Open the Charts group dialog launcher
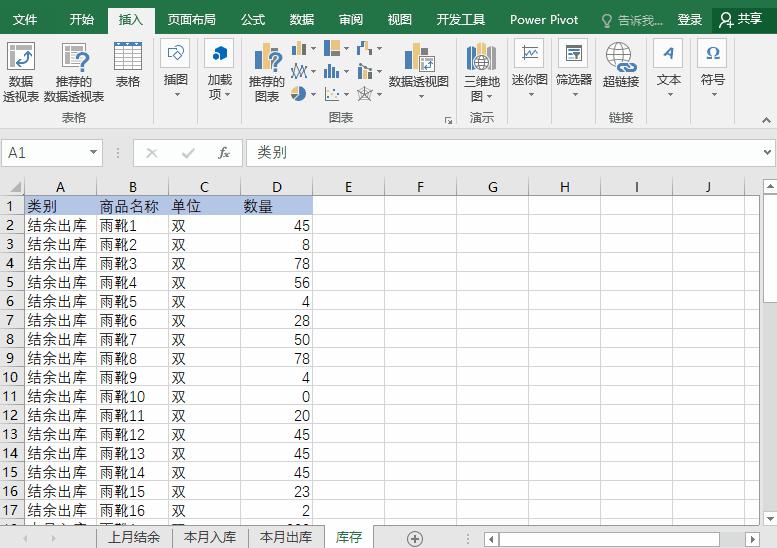Screen dimensions: 777x548 (448, 120)
